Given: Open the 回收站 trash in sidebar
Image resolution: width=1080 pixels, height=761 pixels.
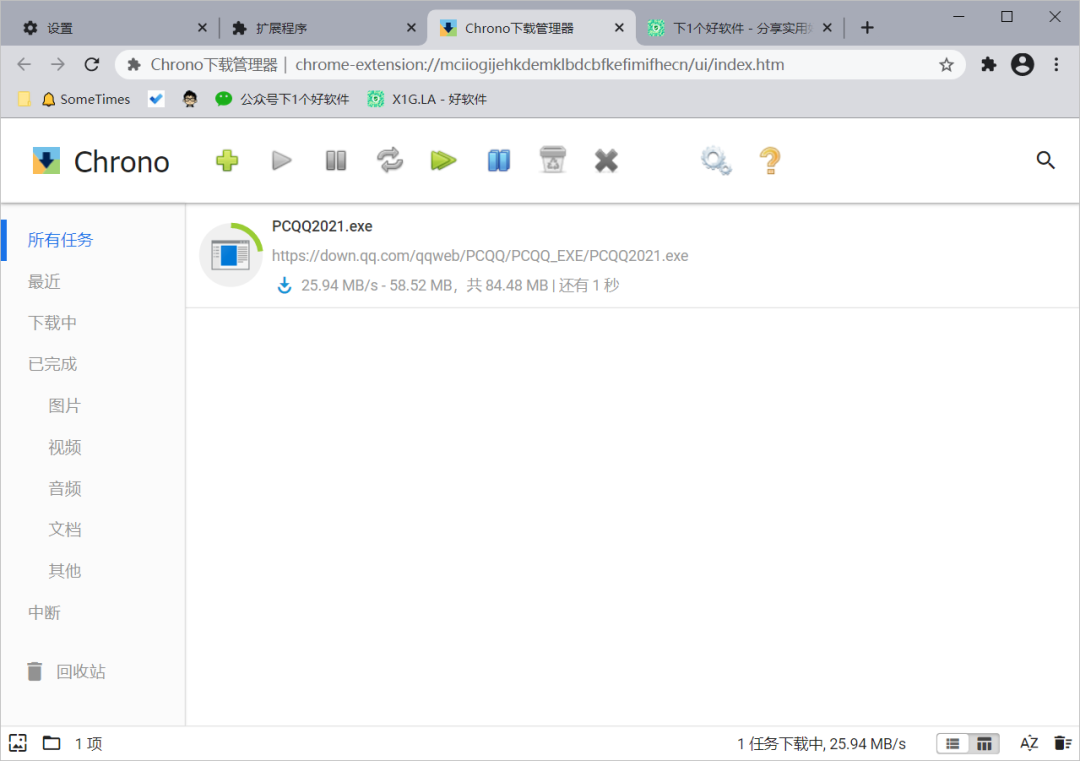Looking at the screenshot, I should tap(66, 671).
